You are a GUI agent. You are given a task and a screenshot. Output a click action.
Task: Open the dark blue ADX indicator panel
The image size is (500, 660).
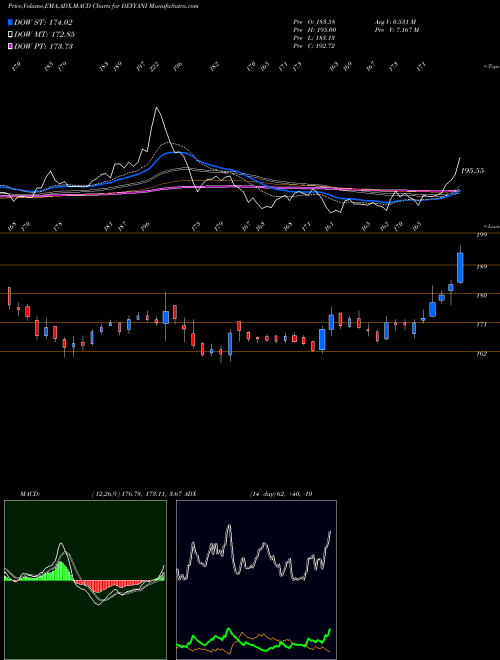[256, 579]
